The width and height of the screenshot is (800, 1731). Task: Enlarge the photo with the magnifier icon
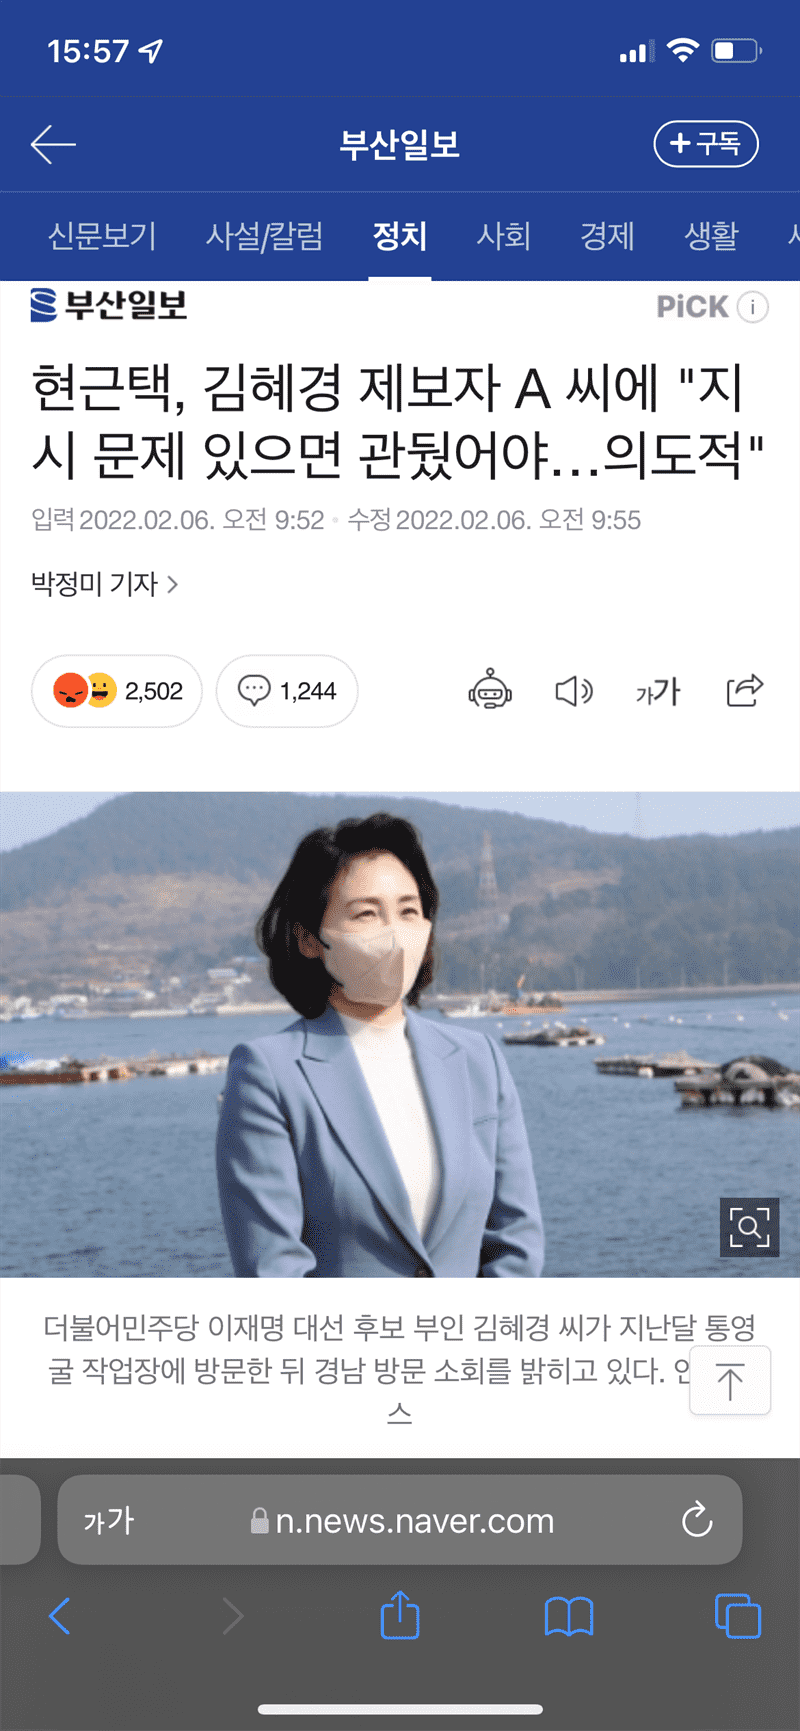(749, 1226)
